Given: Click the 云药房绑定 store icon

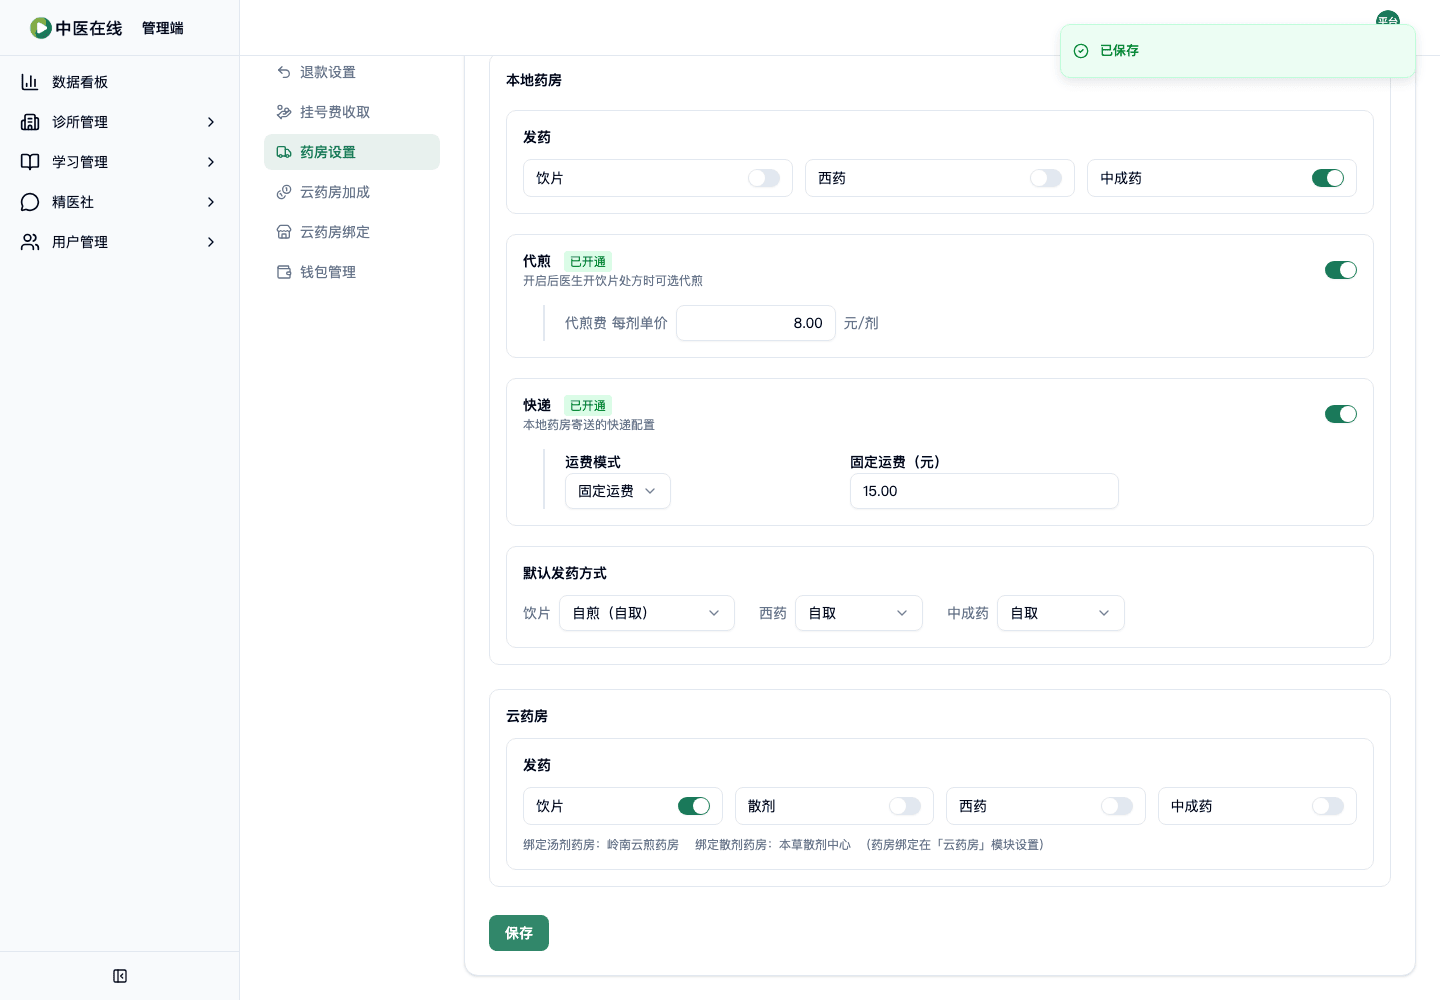Looking at the screenshot, I should (284, 232).
